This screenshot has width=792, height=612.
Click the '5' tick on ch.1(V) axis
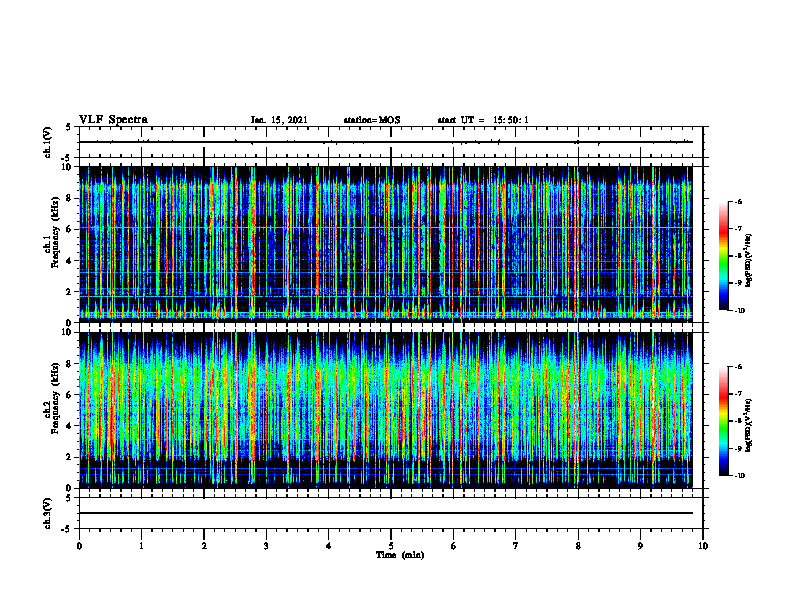tap(70, 127)
